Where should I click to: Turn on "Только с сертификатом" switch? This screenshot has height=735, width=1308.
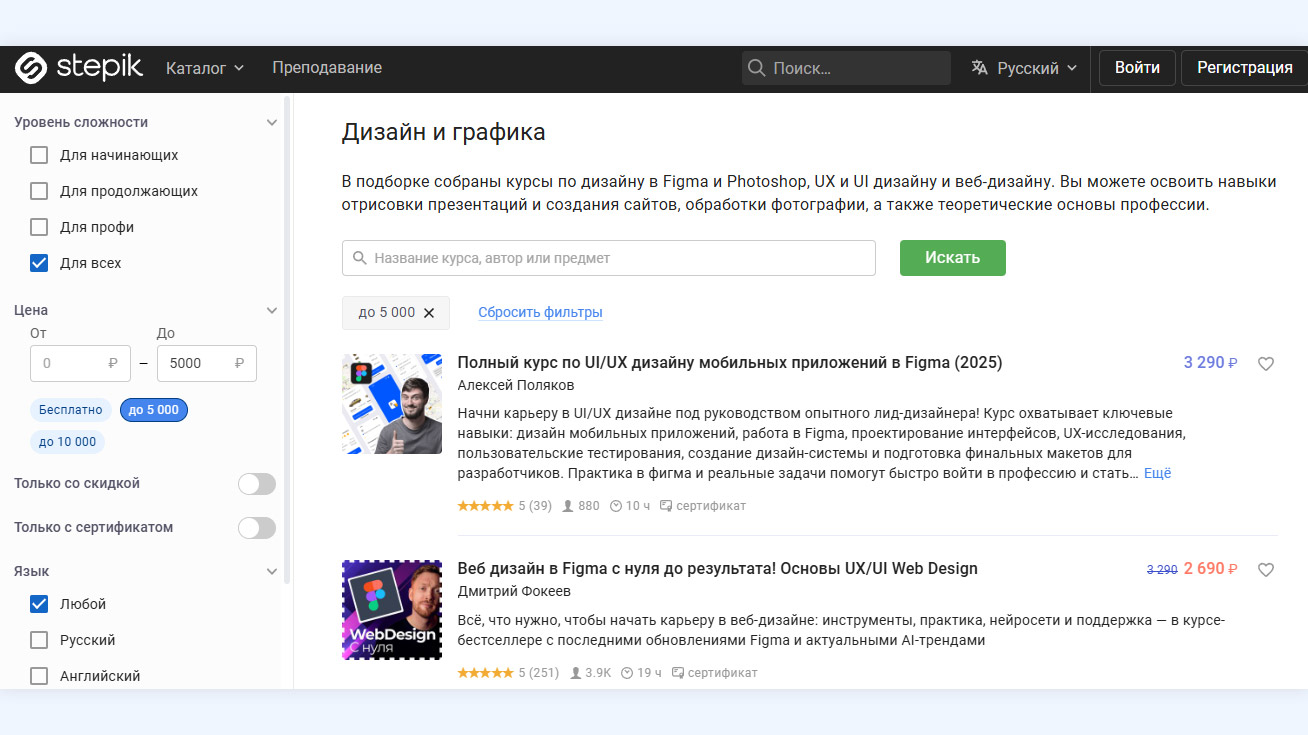256,528
